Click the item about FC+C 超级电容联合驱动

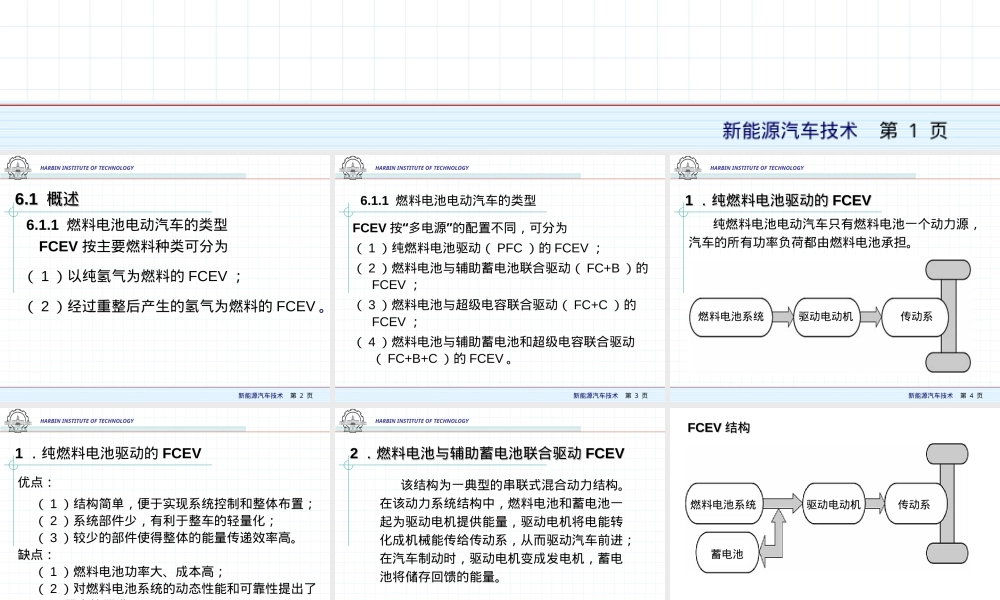point(496,313)
